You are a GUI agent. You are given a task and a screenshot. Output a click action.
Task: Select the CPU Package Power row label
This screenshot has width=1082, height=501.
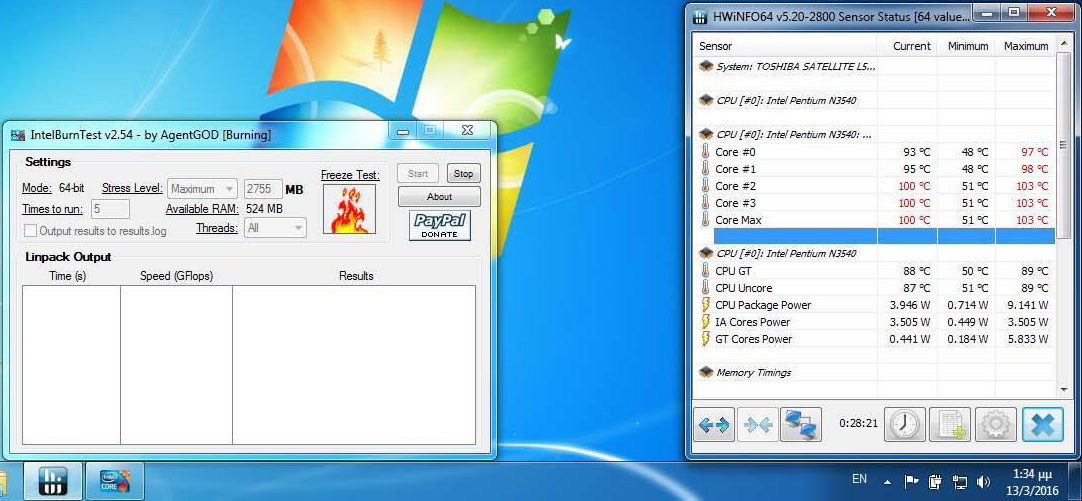(x=763, y=305)
